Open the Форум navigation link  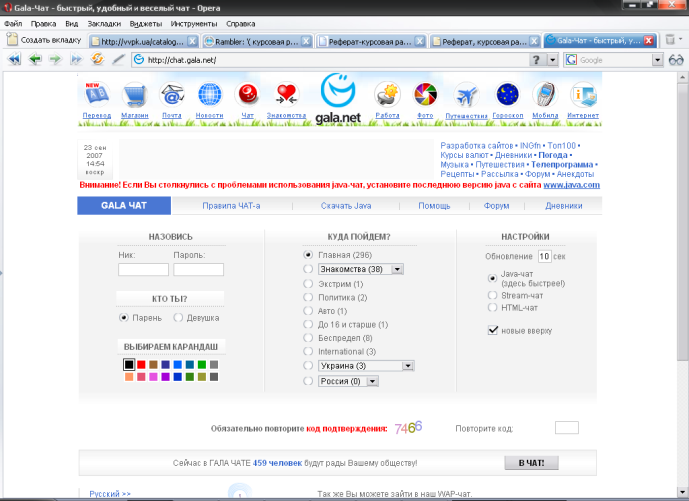click(497, 206)
